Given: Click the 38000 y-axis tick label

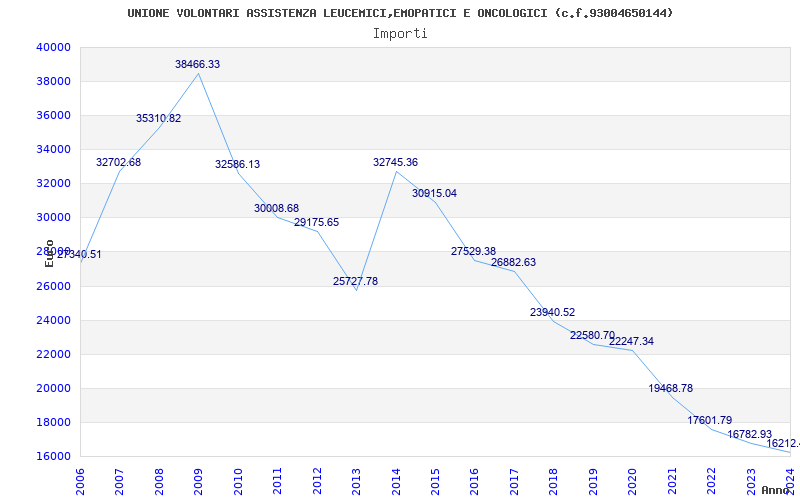Looking at the screenshot, I should (x=53, y=82).
